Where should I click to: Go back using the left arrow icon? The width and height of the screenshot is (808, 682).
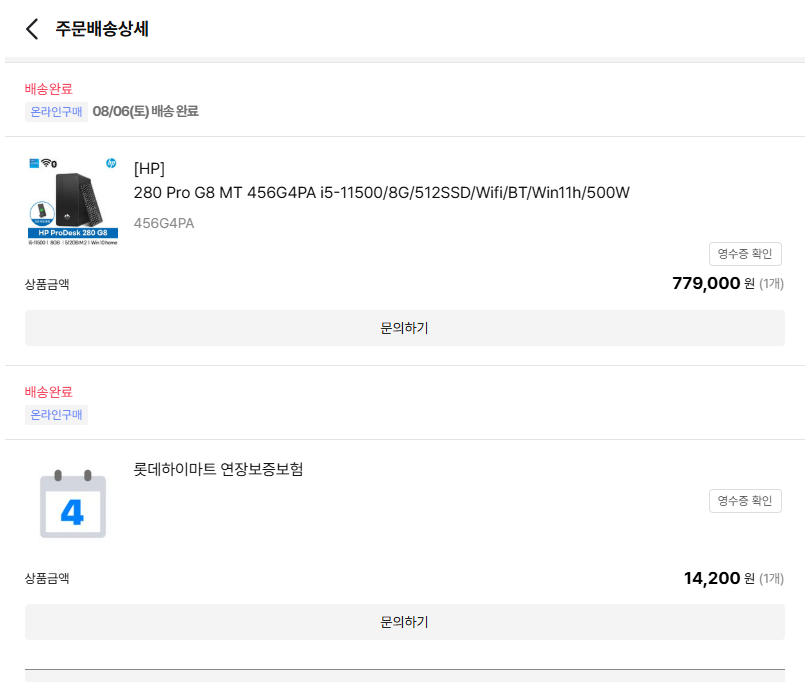coord(32,29)
